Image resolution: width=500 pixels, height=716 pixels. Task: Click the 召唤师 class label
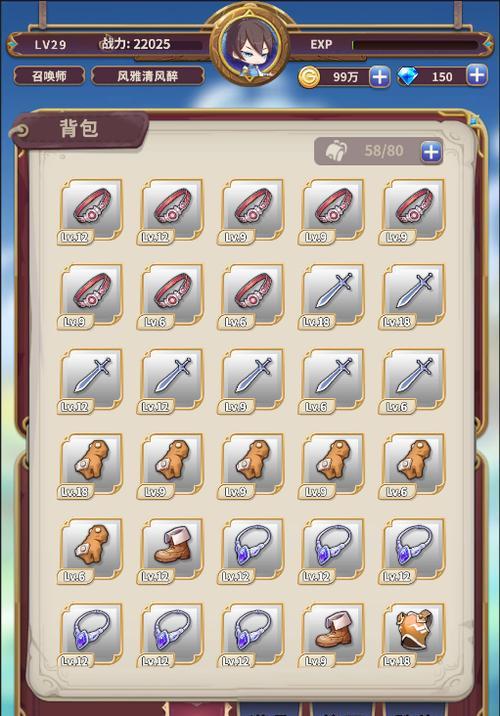[49, 76]
